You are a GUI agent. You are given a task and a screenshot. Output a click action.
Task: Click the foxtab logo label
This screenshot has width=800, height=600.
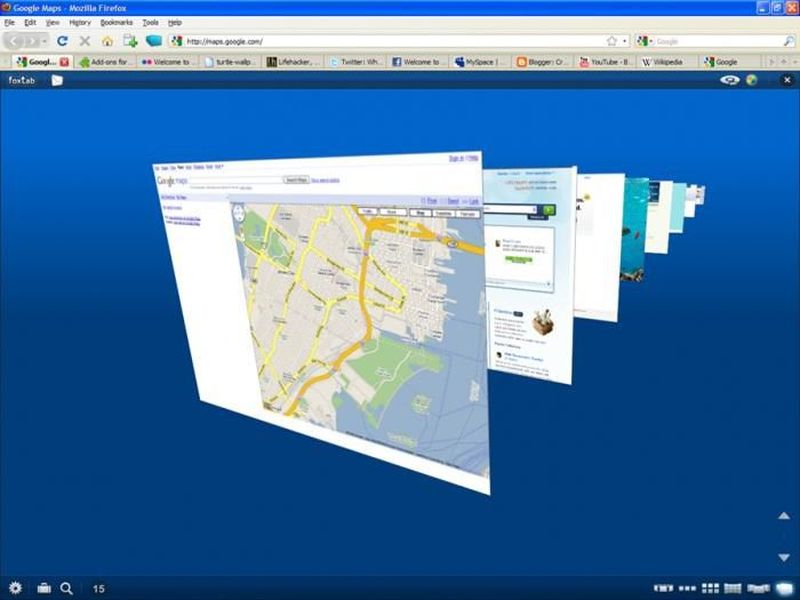pyautogui.click(x=22, y=80)
